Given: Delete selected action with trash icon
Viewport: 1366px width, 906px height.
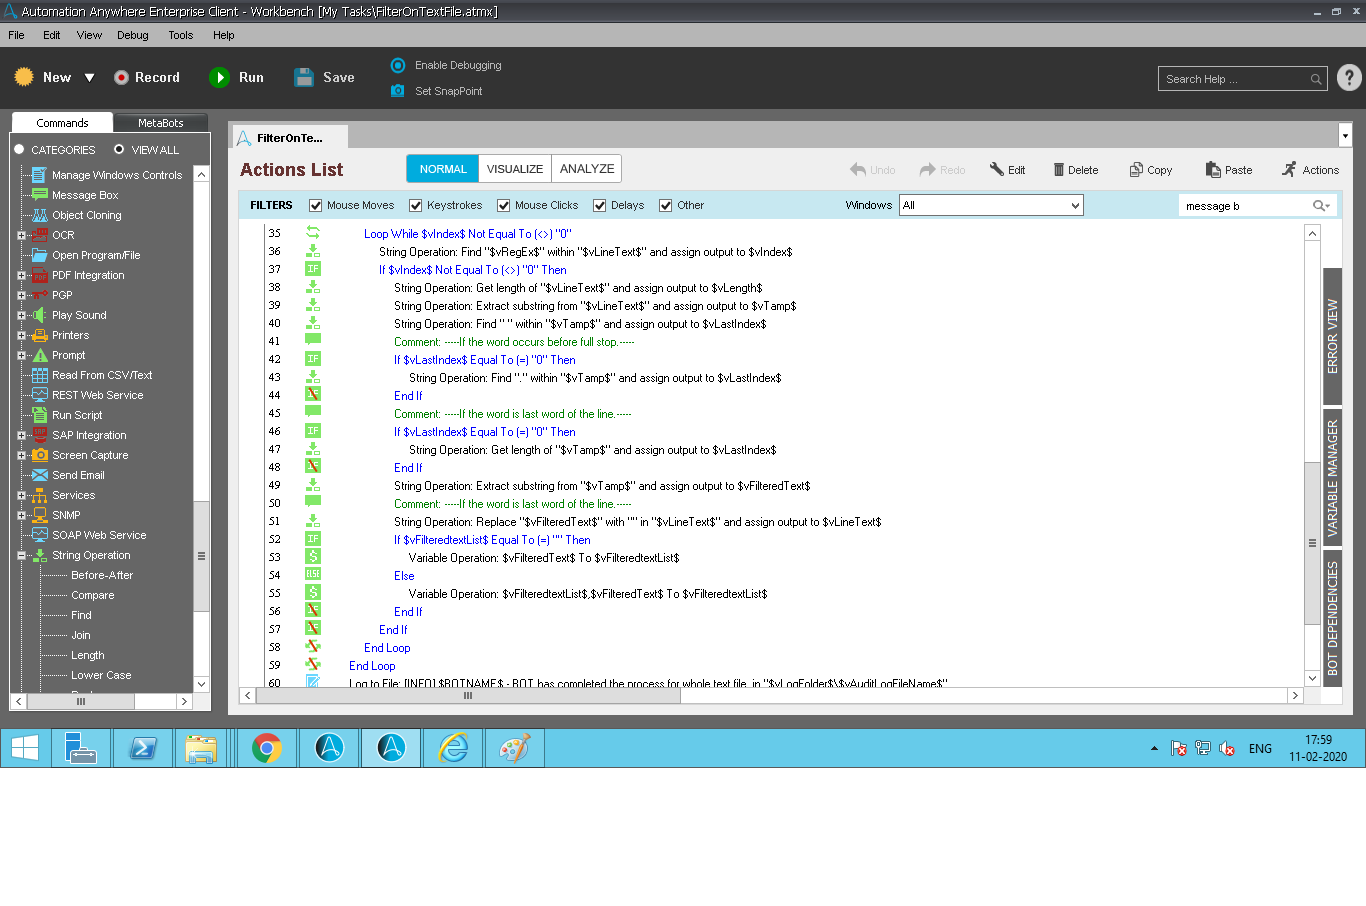Looking at the screenshot, I should click(1058, 170).
